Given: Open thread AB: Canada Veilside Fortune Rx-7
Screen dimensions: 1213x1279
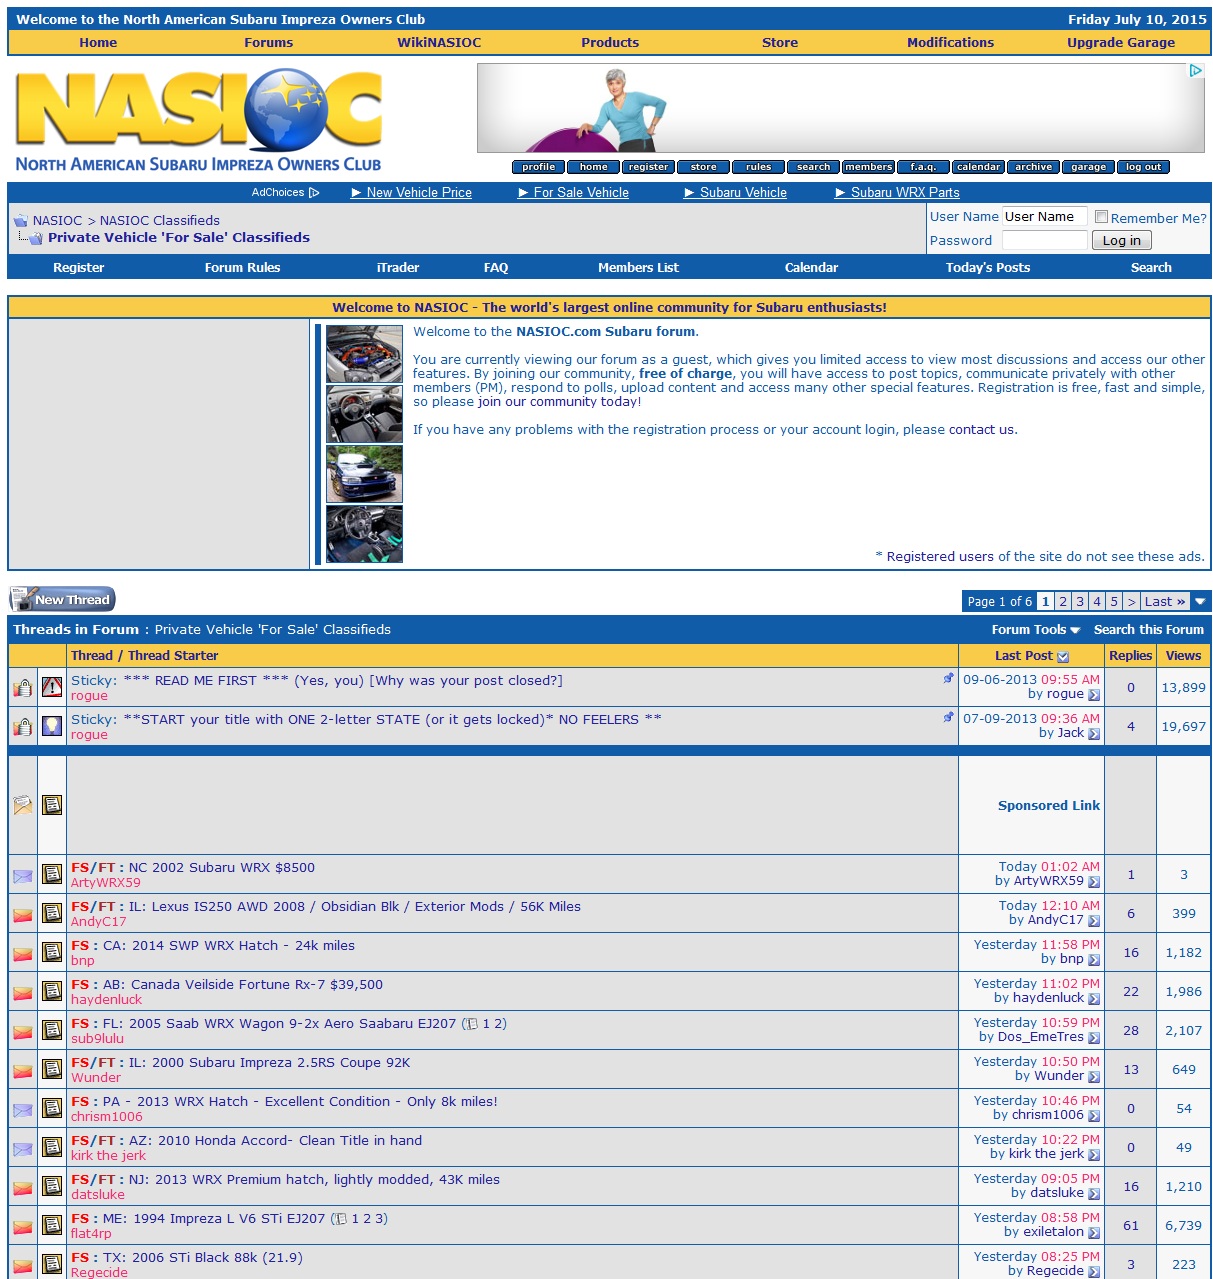Looking at the screenshot, I should click(243, 984).
